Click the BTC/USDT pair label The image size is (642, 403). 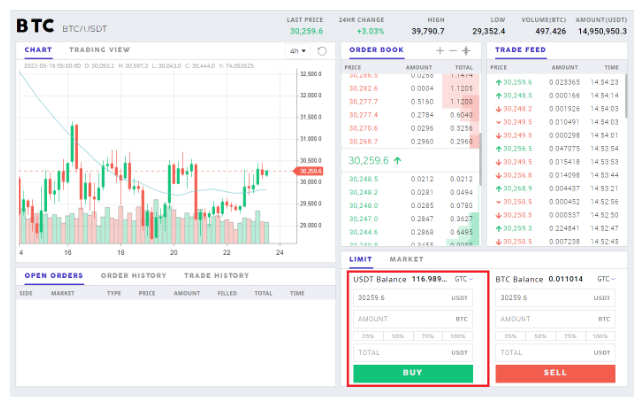[84, 29]
